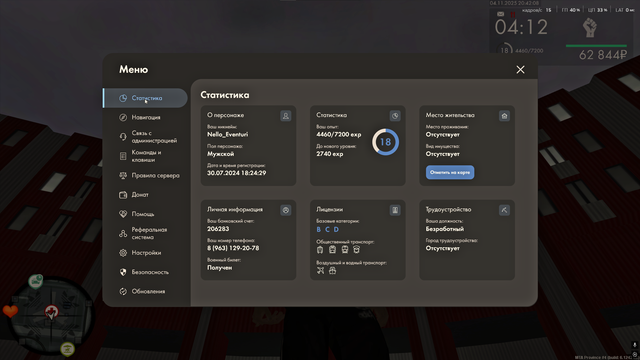Viewport: 640px width, 360px height.
Task: Click the wallet icon beside Донат
Action: 123,195
